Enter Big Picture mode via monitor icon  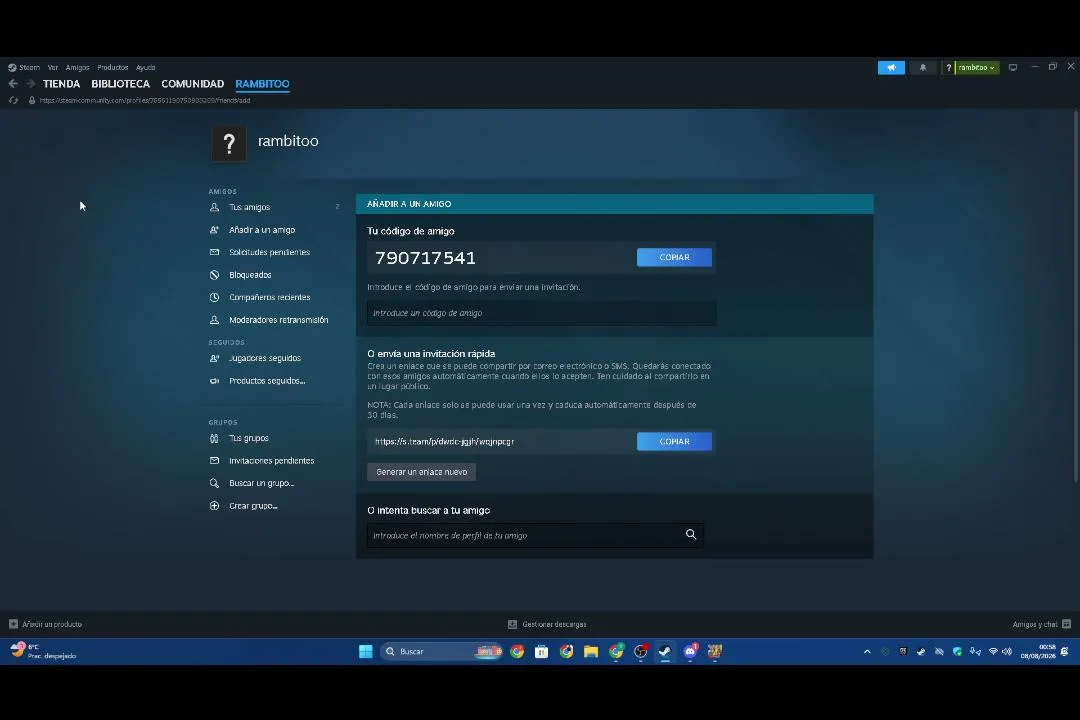click(x=1012, y=68)
